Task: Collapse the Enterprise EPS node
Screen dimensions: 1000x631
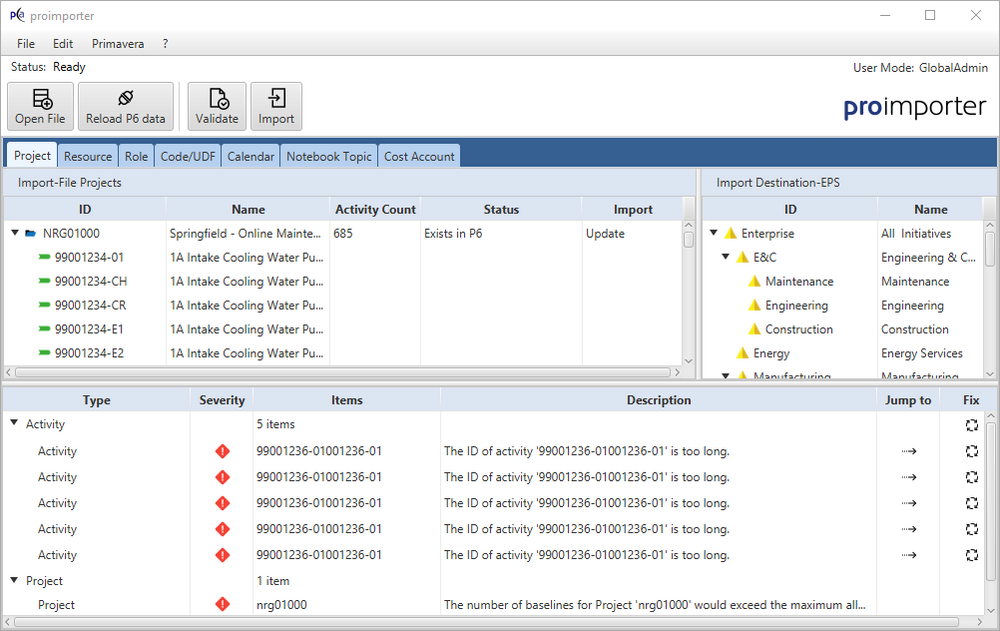Action: click(714, 234)
